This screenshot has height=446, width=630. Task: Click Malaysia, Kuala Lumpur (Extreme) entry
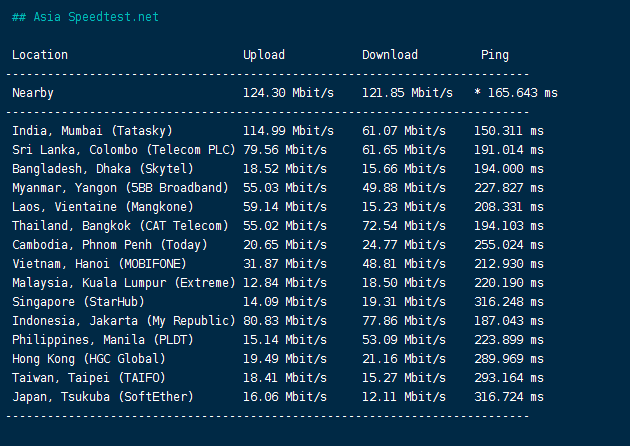coord(124,283)
